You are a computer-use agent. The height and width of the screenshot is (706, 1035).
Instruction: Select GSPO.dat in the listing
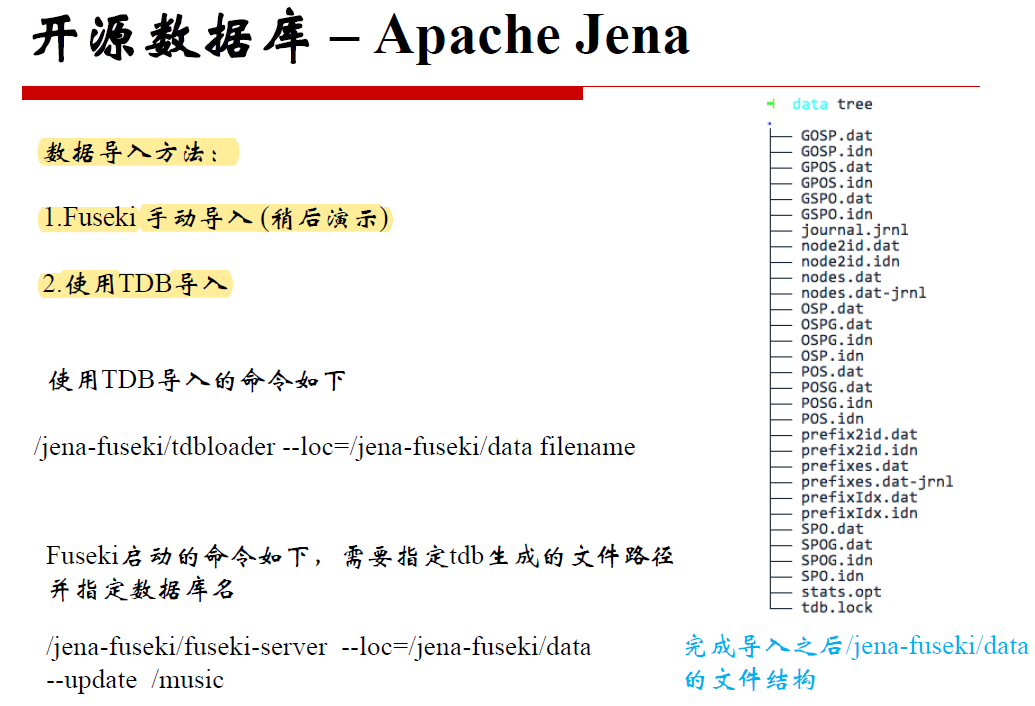[x=837, y=199]
